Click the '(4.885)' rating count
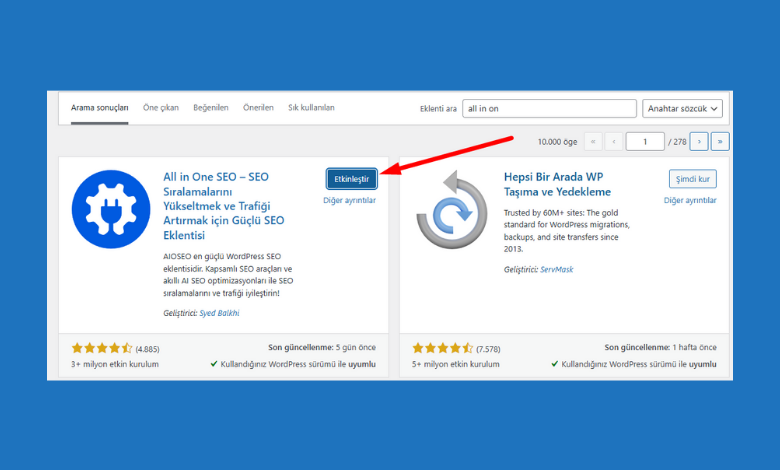Image resolution: width=780 pixels, height=470 pixels. pos(147,349)
